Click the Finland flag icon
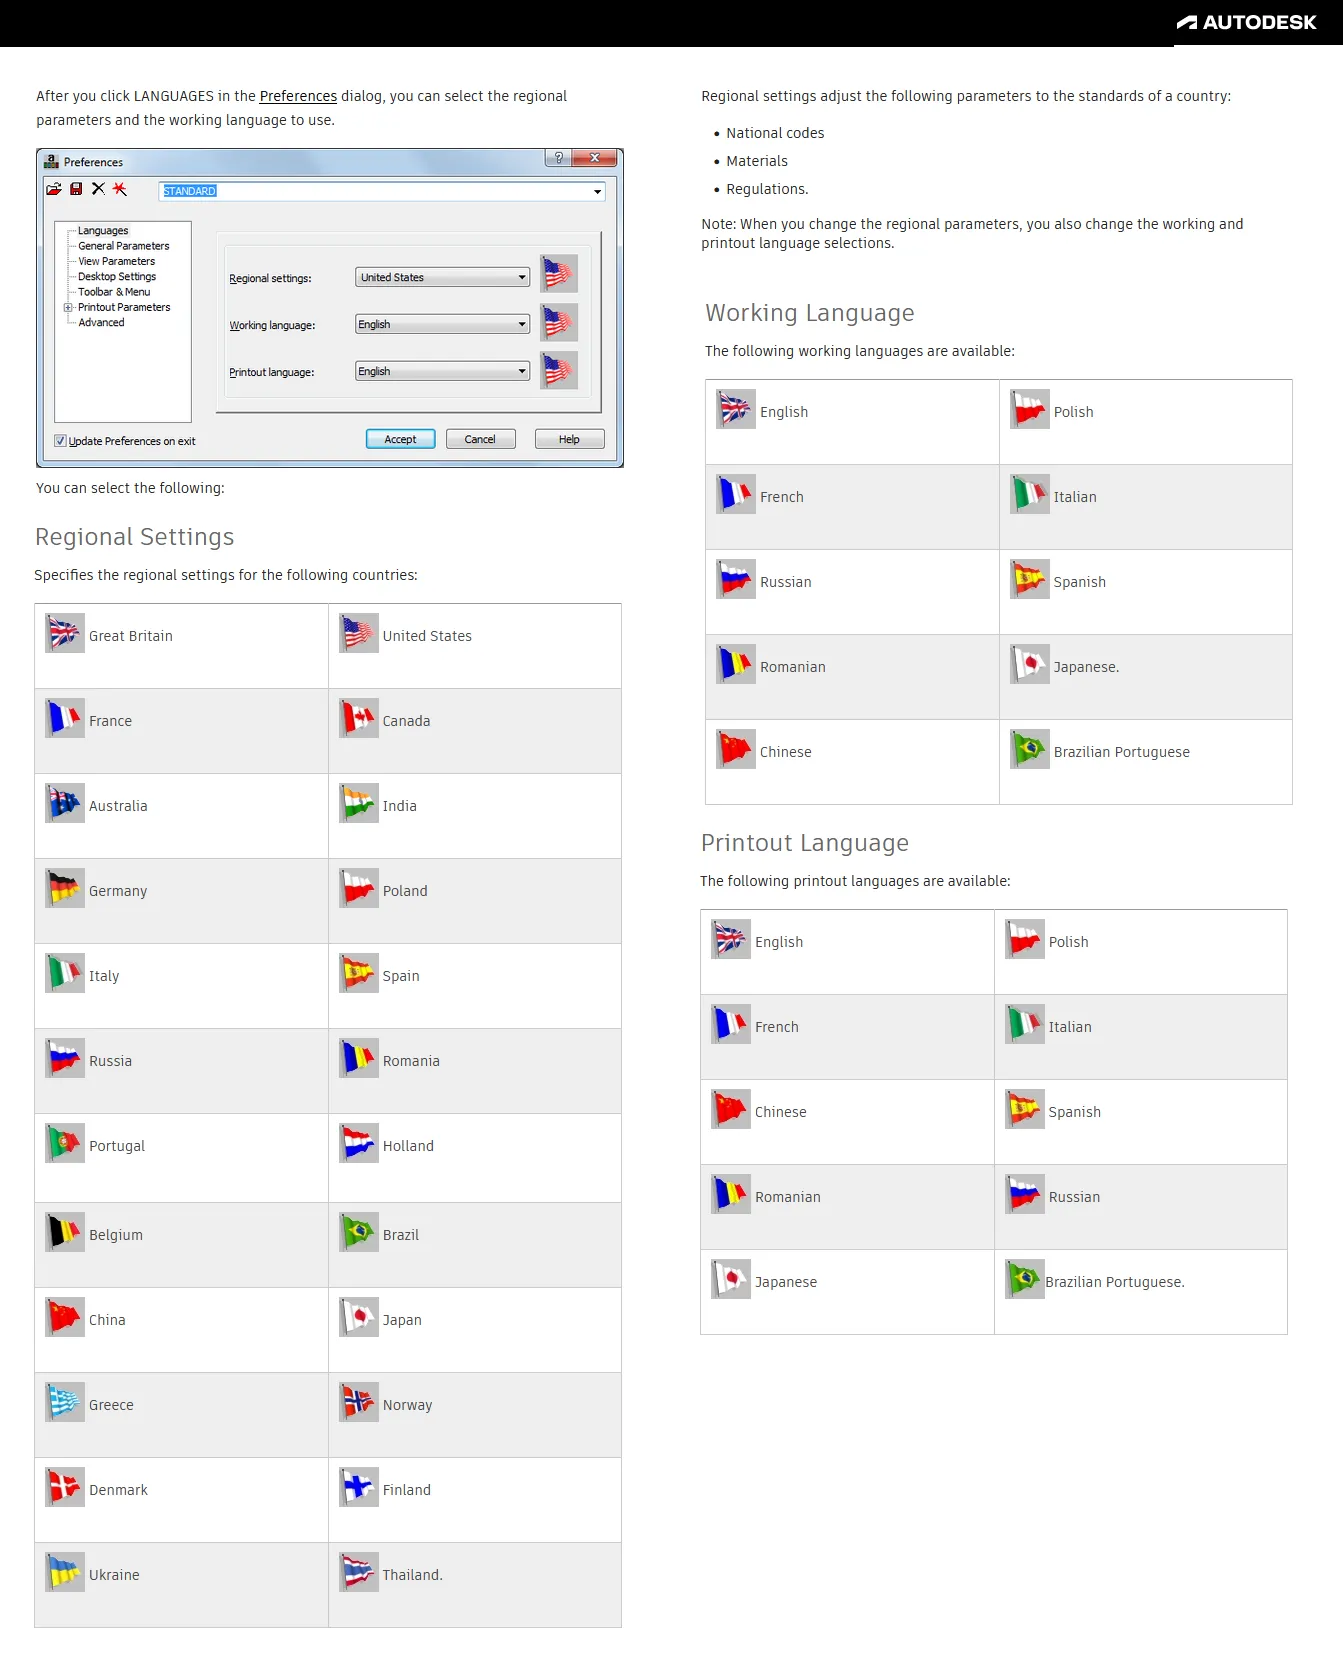Screen dimensions: 1343x1660 coord(359,1487)
